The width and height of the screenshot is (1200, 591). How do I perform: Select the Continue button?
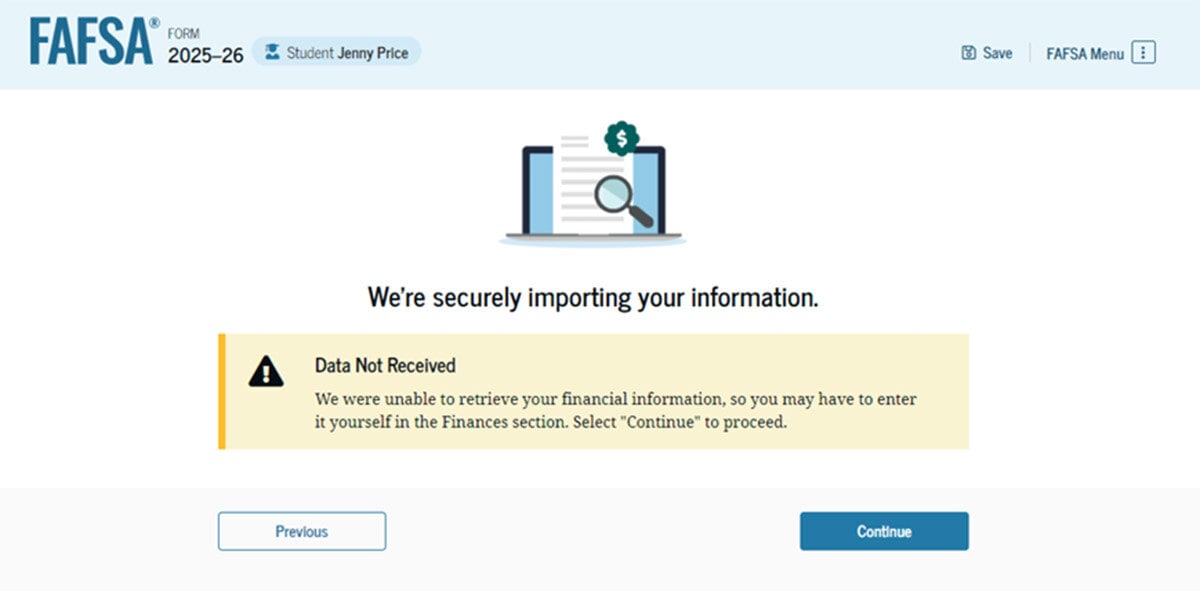(x=884, y=531)
